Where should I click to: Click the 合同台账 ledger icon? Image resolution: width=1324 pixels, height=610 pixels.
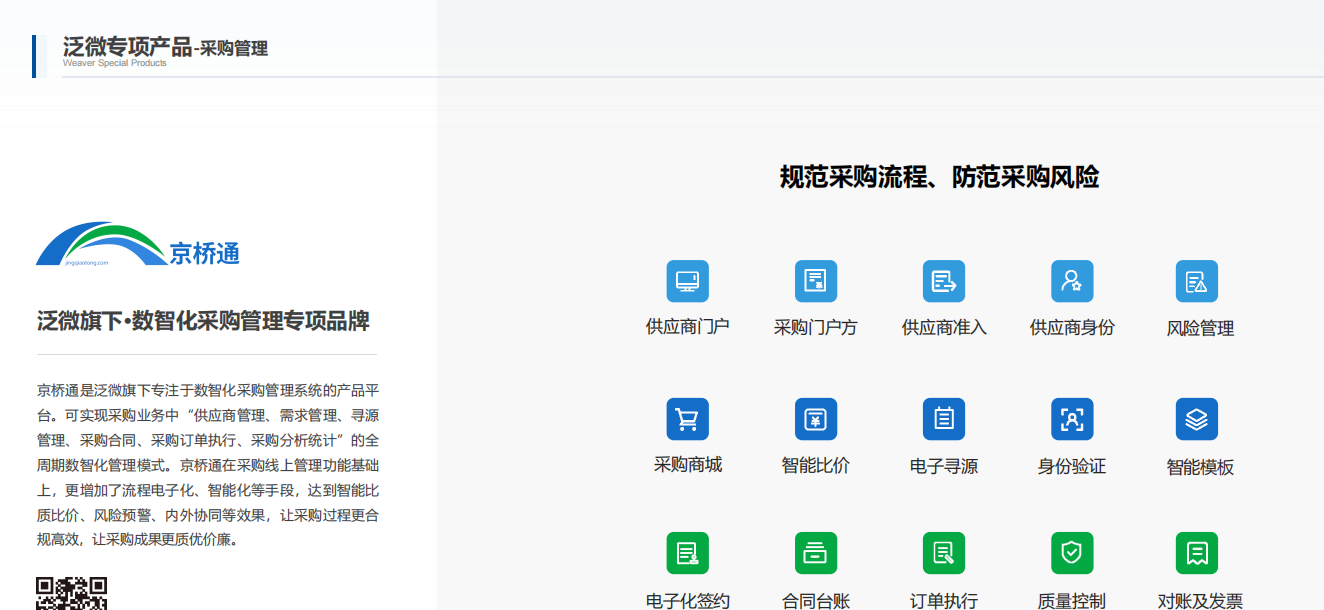click(x=816, y=552)
